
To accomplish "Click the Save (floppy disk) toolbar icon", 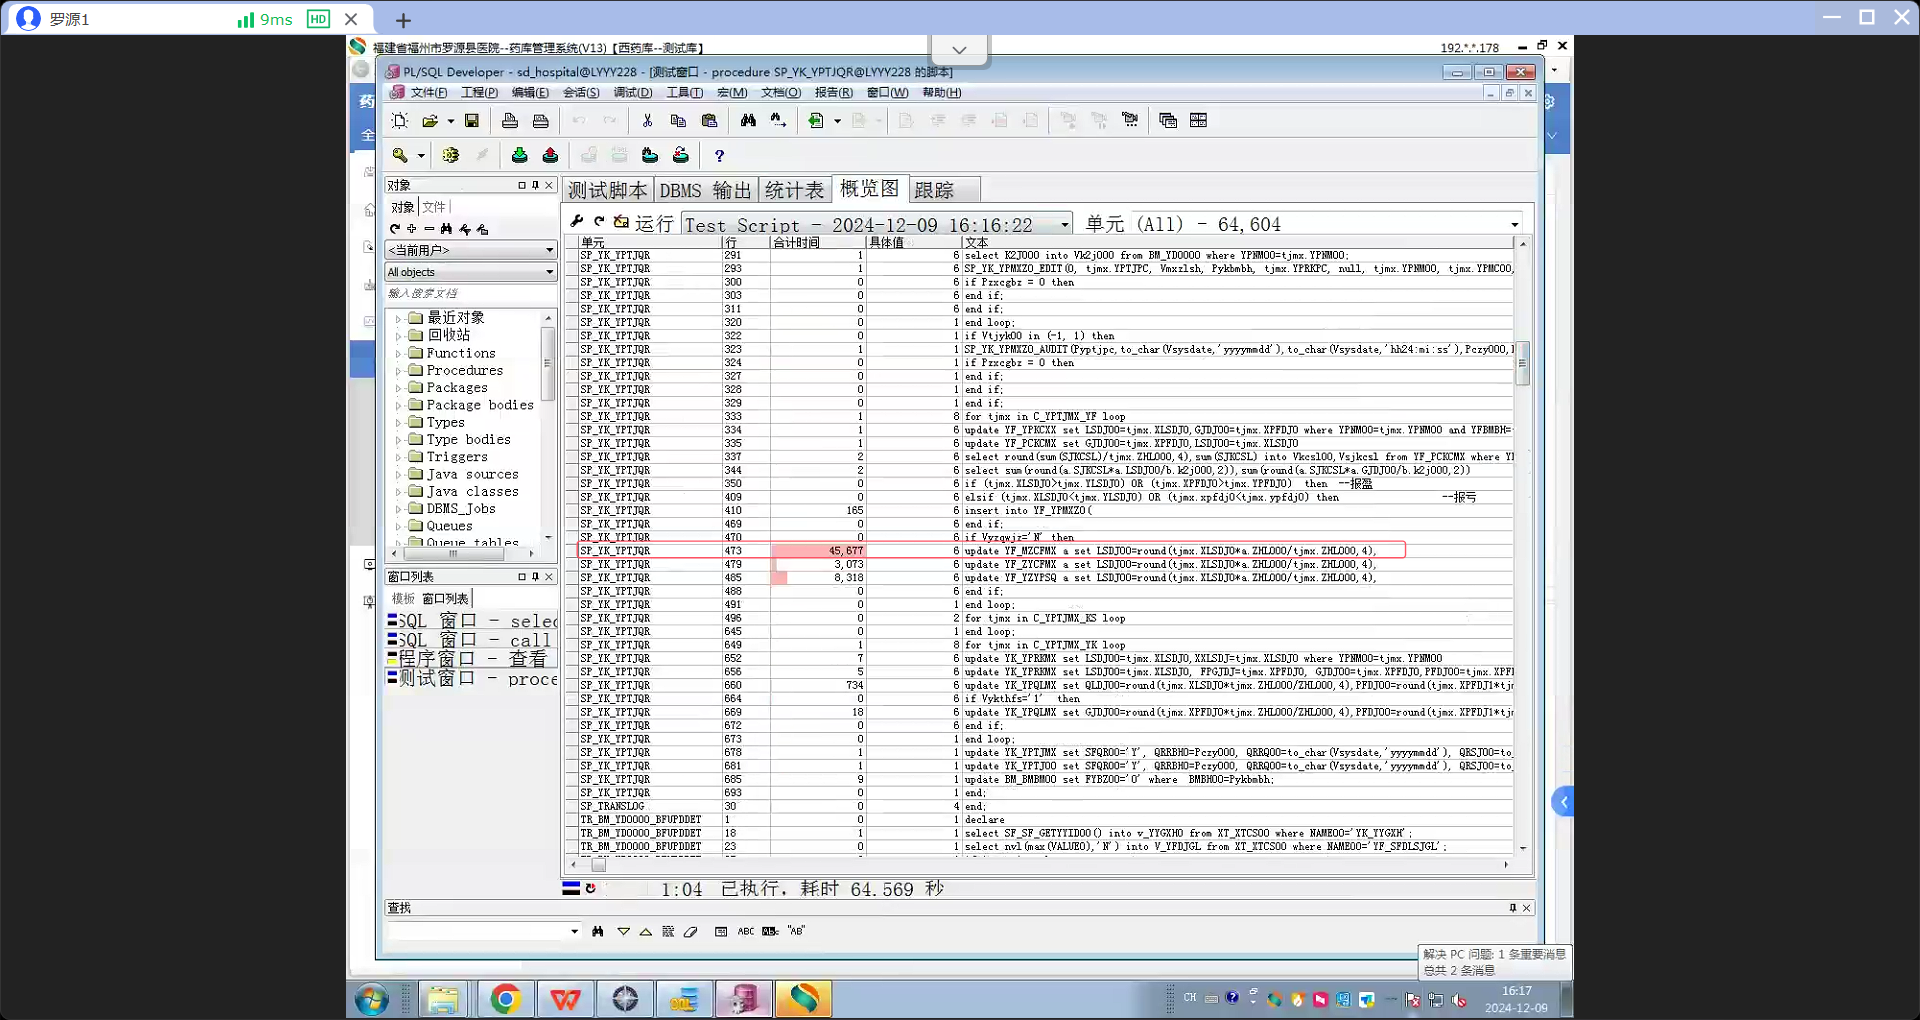I will (472, 121).
